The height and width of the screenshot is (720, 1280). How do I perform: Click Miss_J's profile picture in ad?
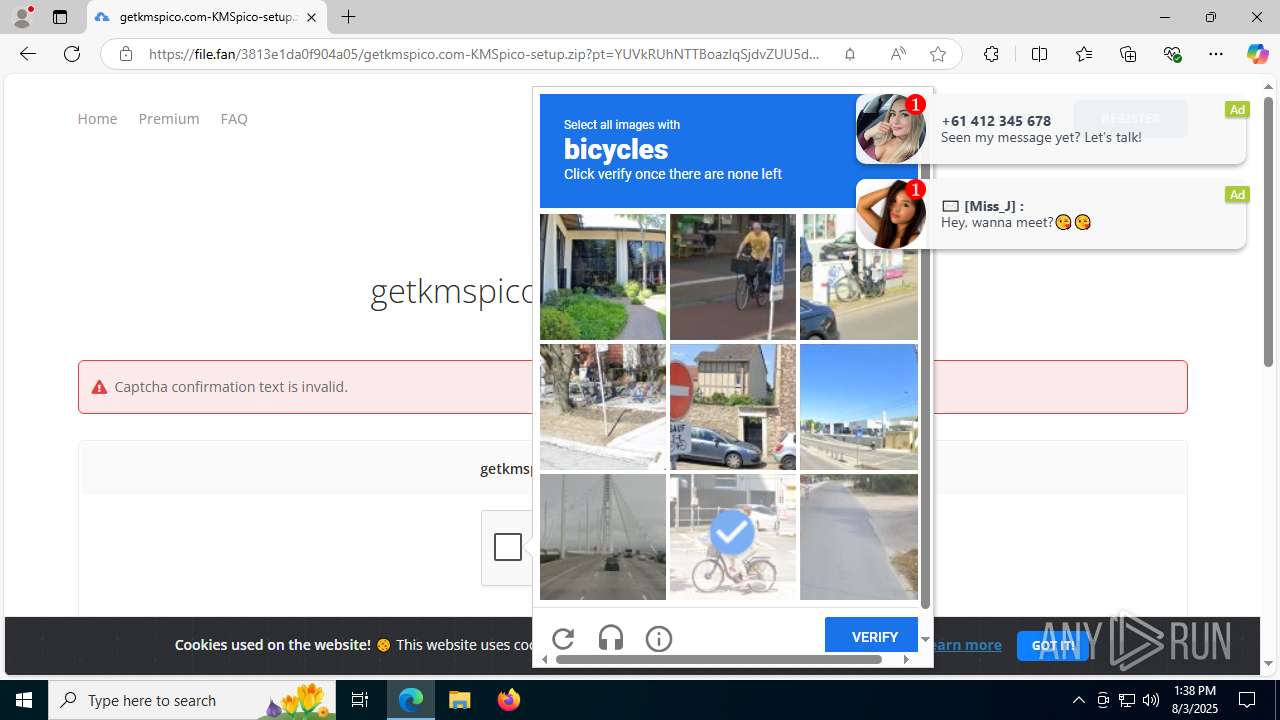(x=890, y=214)
